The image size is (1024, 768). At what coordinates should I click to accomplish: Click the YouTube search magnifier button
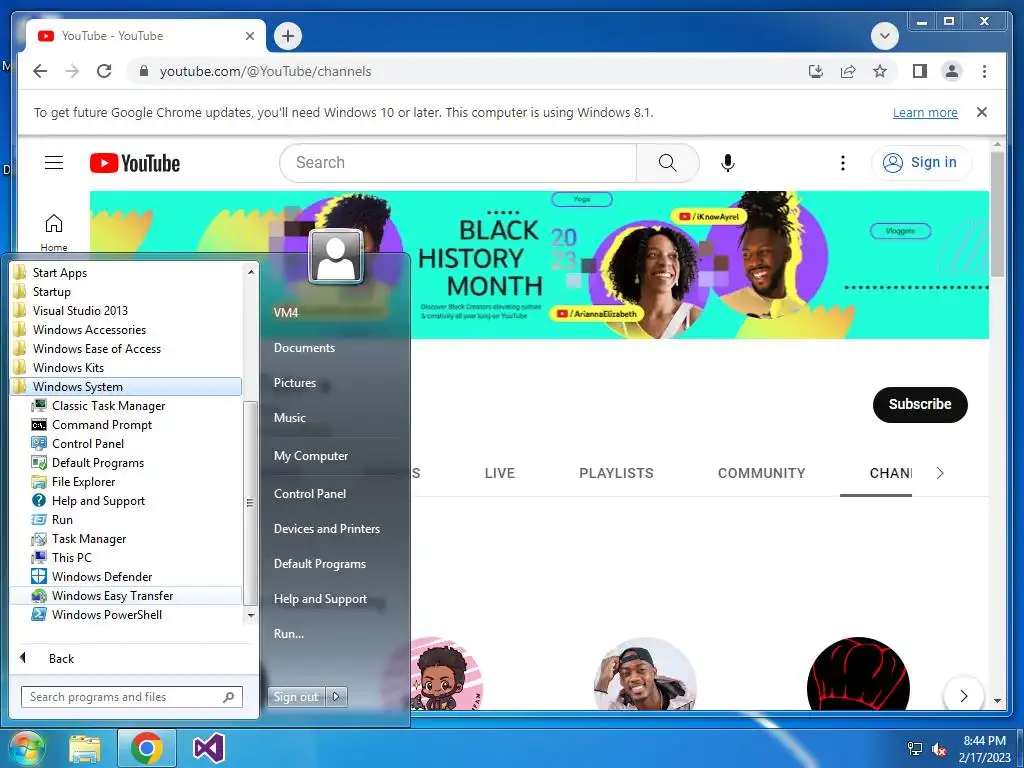pyautogui.click(x=667, y=163)
